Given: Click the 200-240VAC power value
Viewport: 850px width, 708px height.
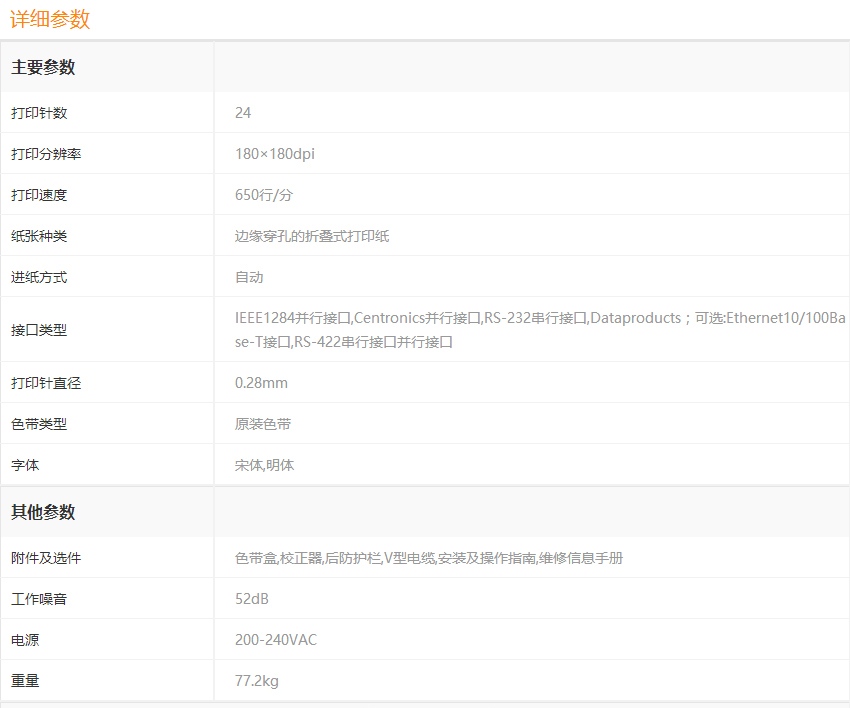Looking at the screenshot, I should 276,640.
